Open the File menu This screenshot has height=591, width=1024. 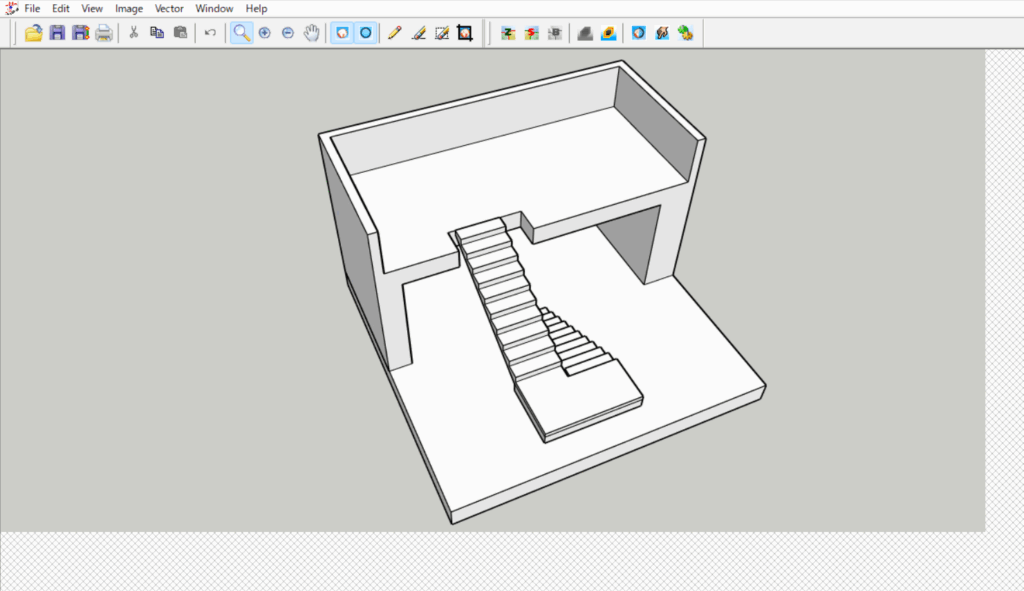[x=32, y=8]
